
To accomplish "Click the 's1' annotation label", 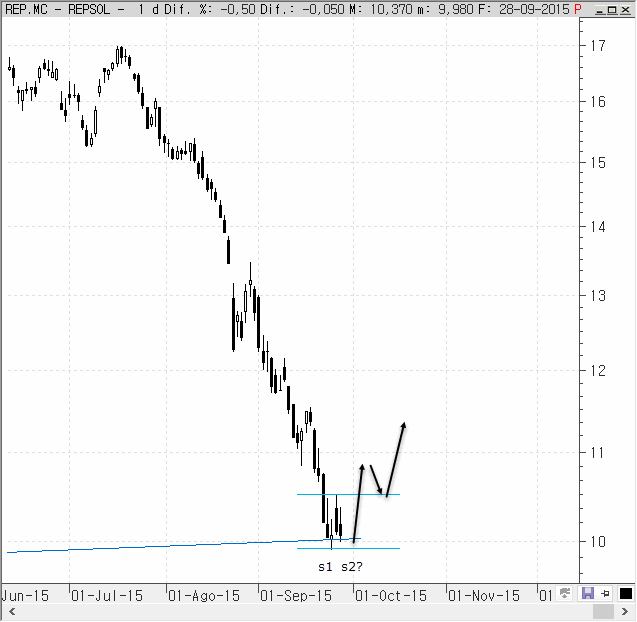I will 325,566.
